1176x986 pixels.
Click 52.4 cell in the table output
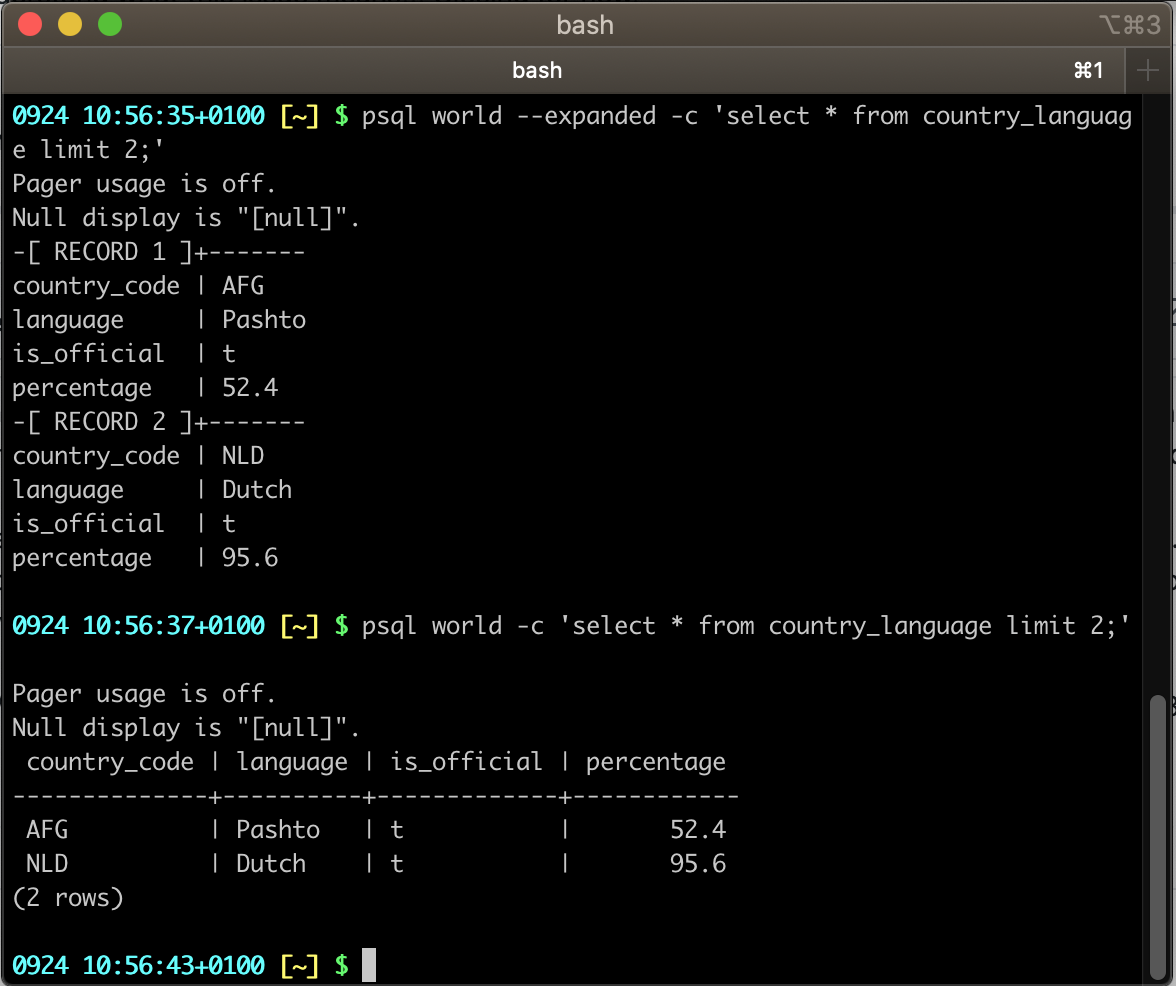coord(698,830)
